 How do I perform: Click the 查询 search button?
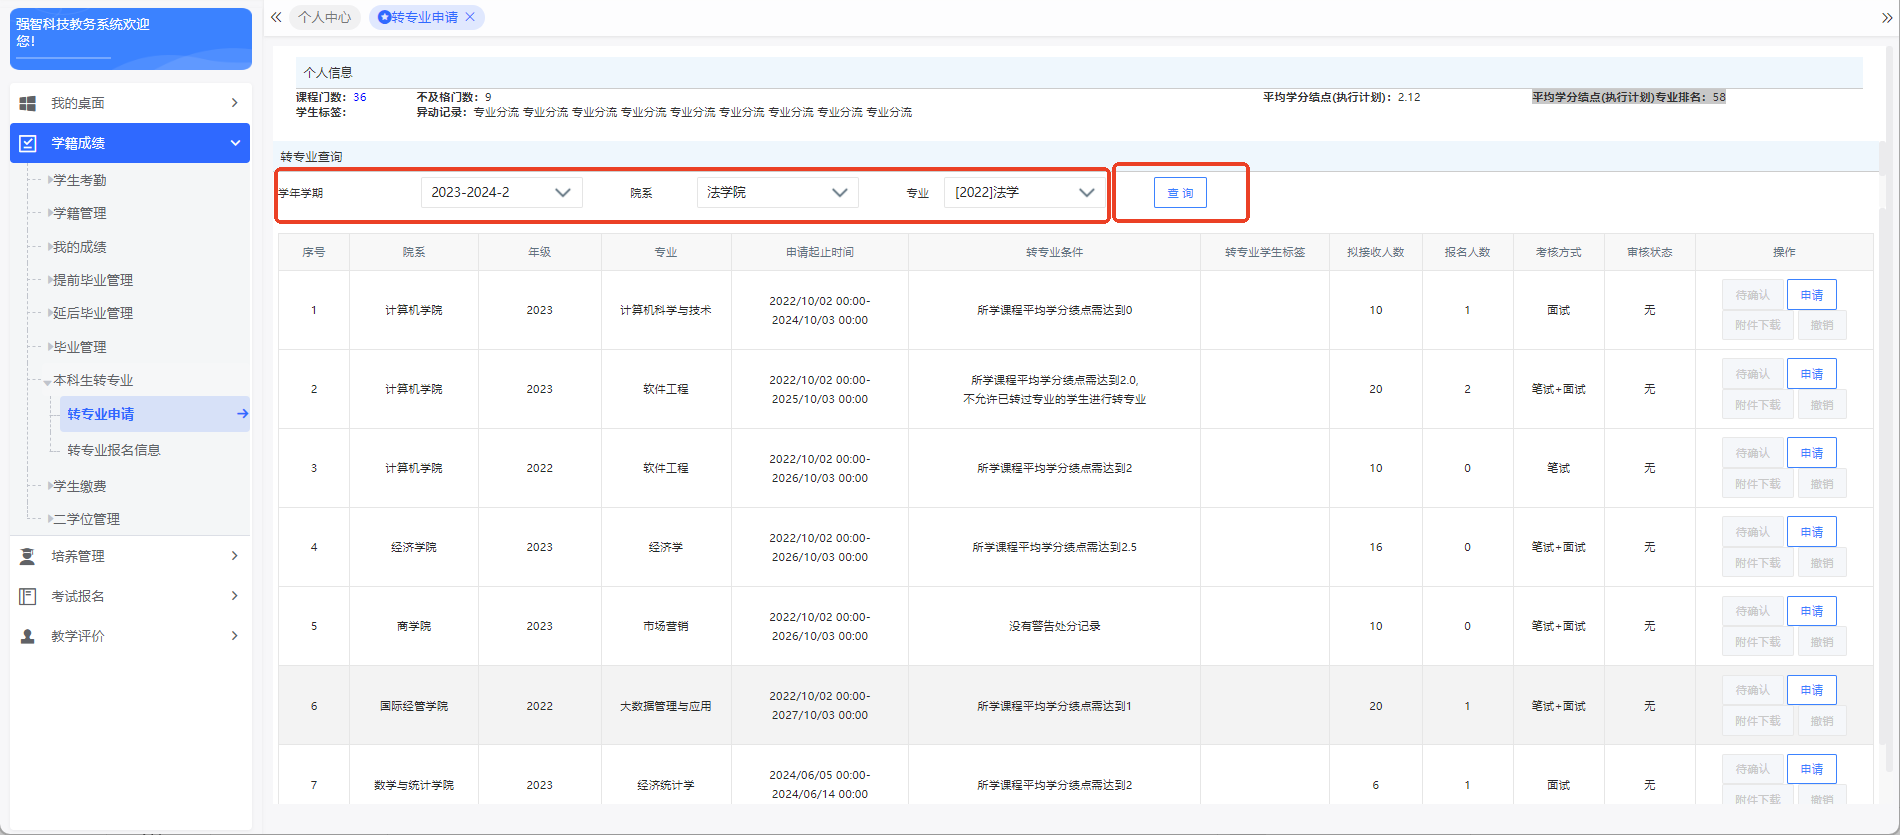click(1180, 193)
